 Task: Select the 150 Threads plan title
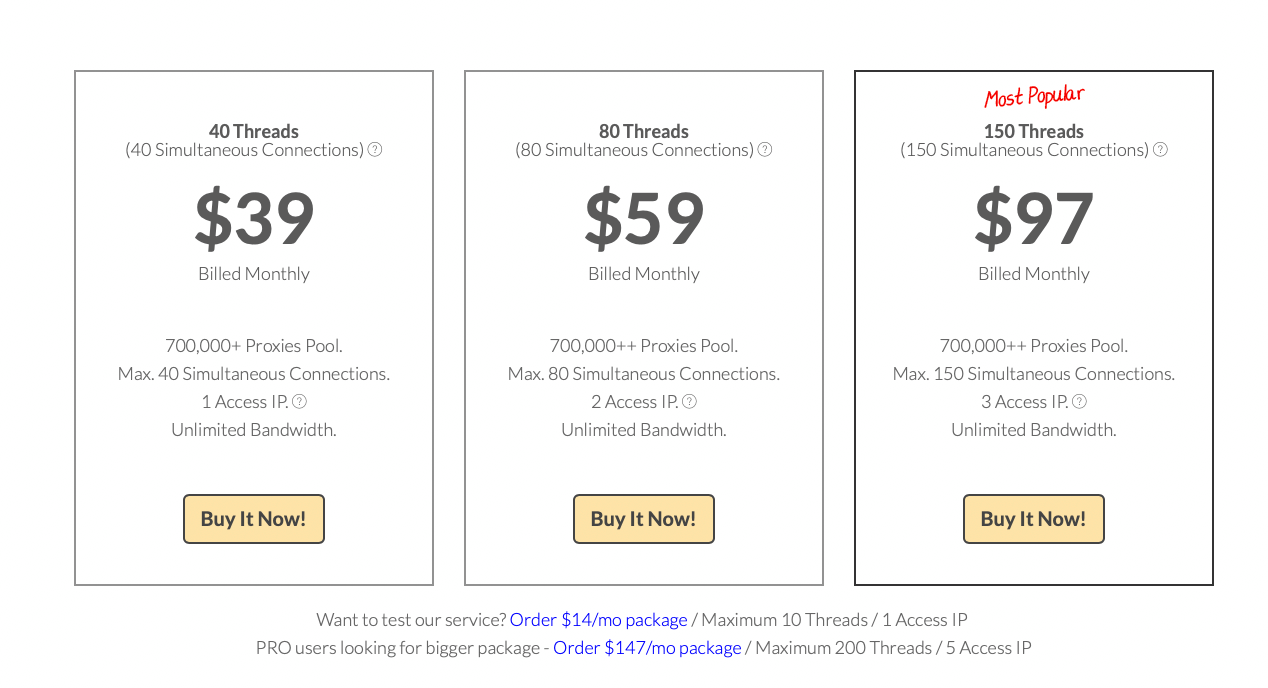point(1034,131)
